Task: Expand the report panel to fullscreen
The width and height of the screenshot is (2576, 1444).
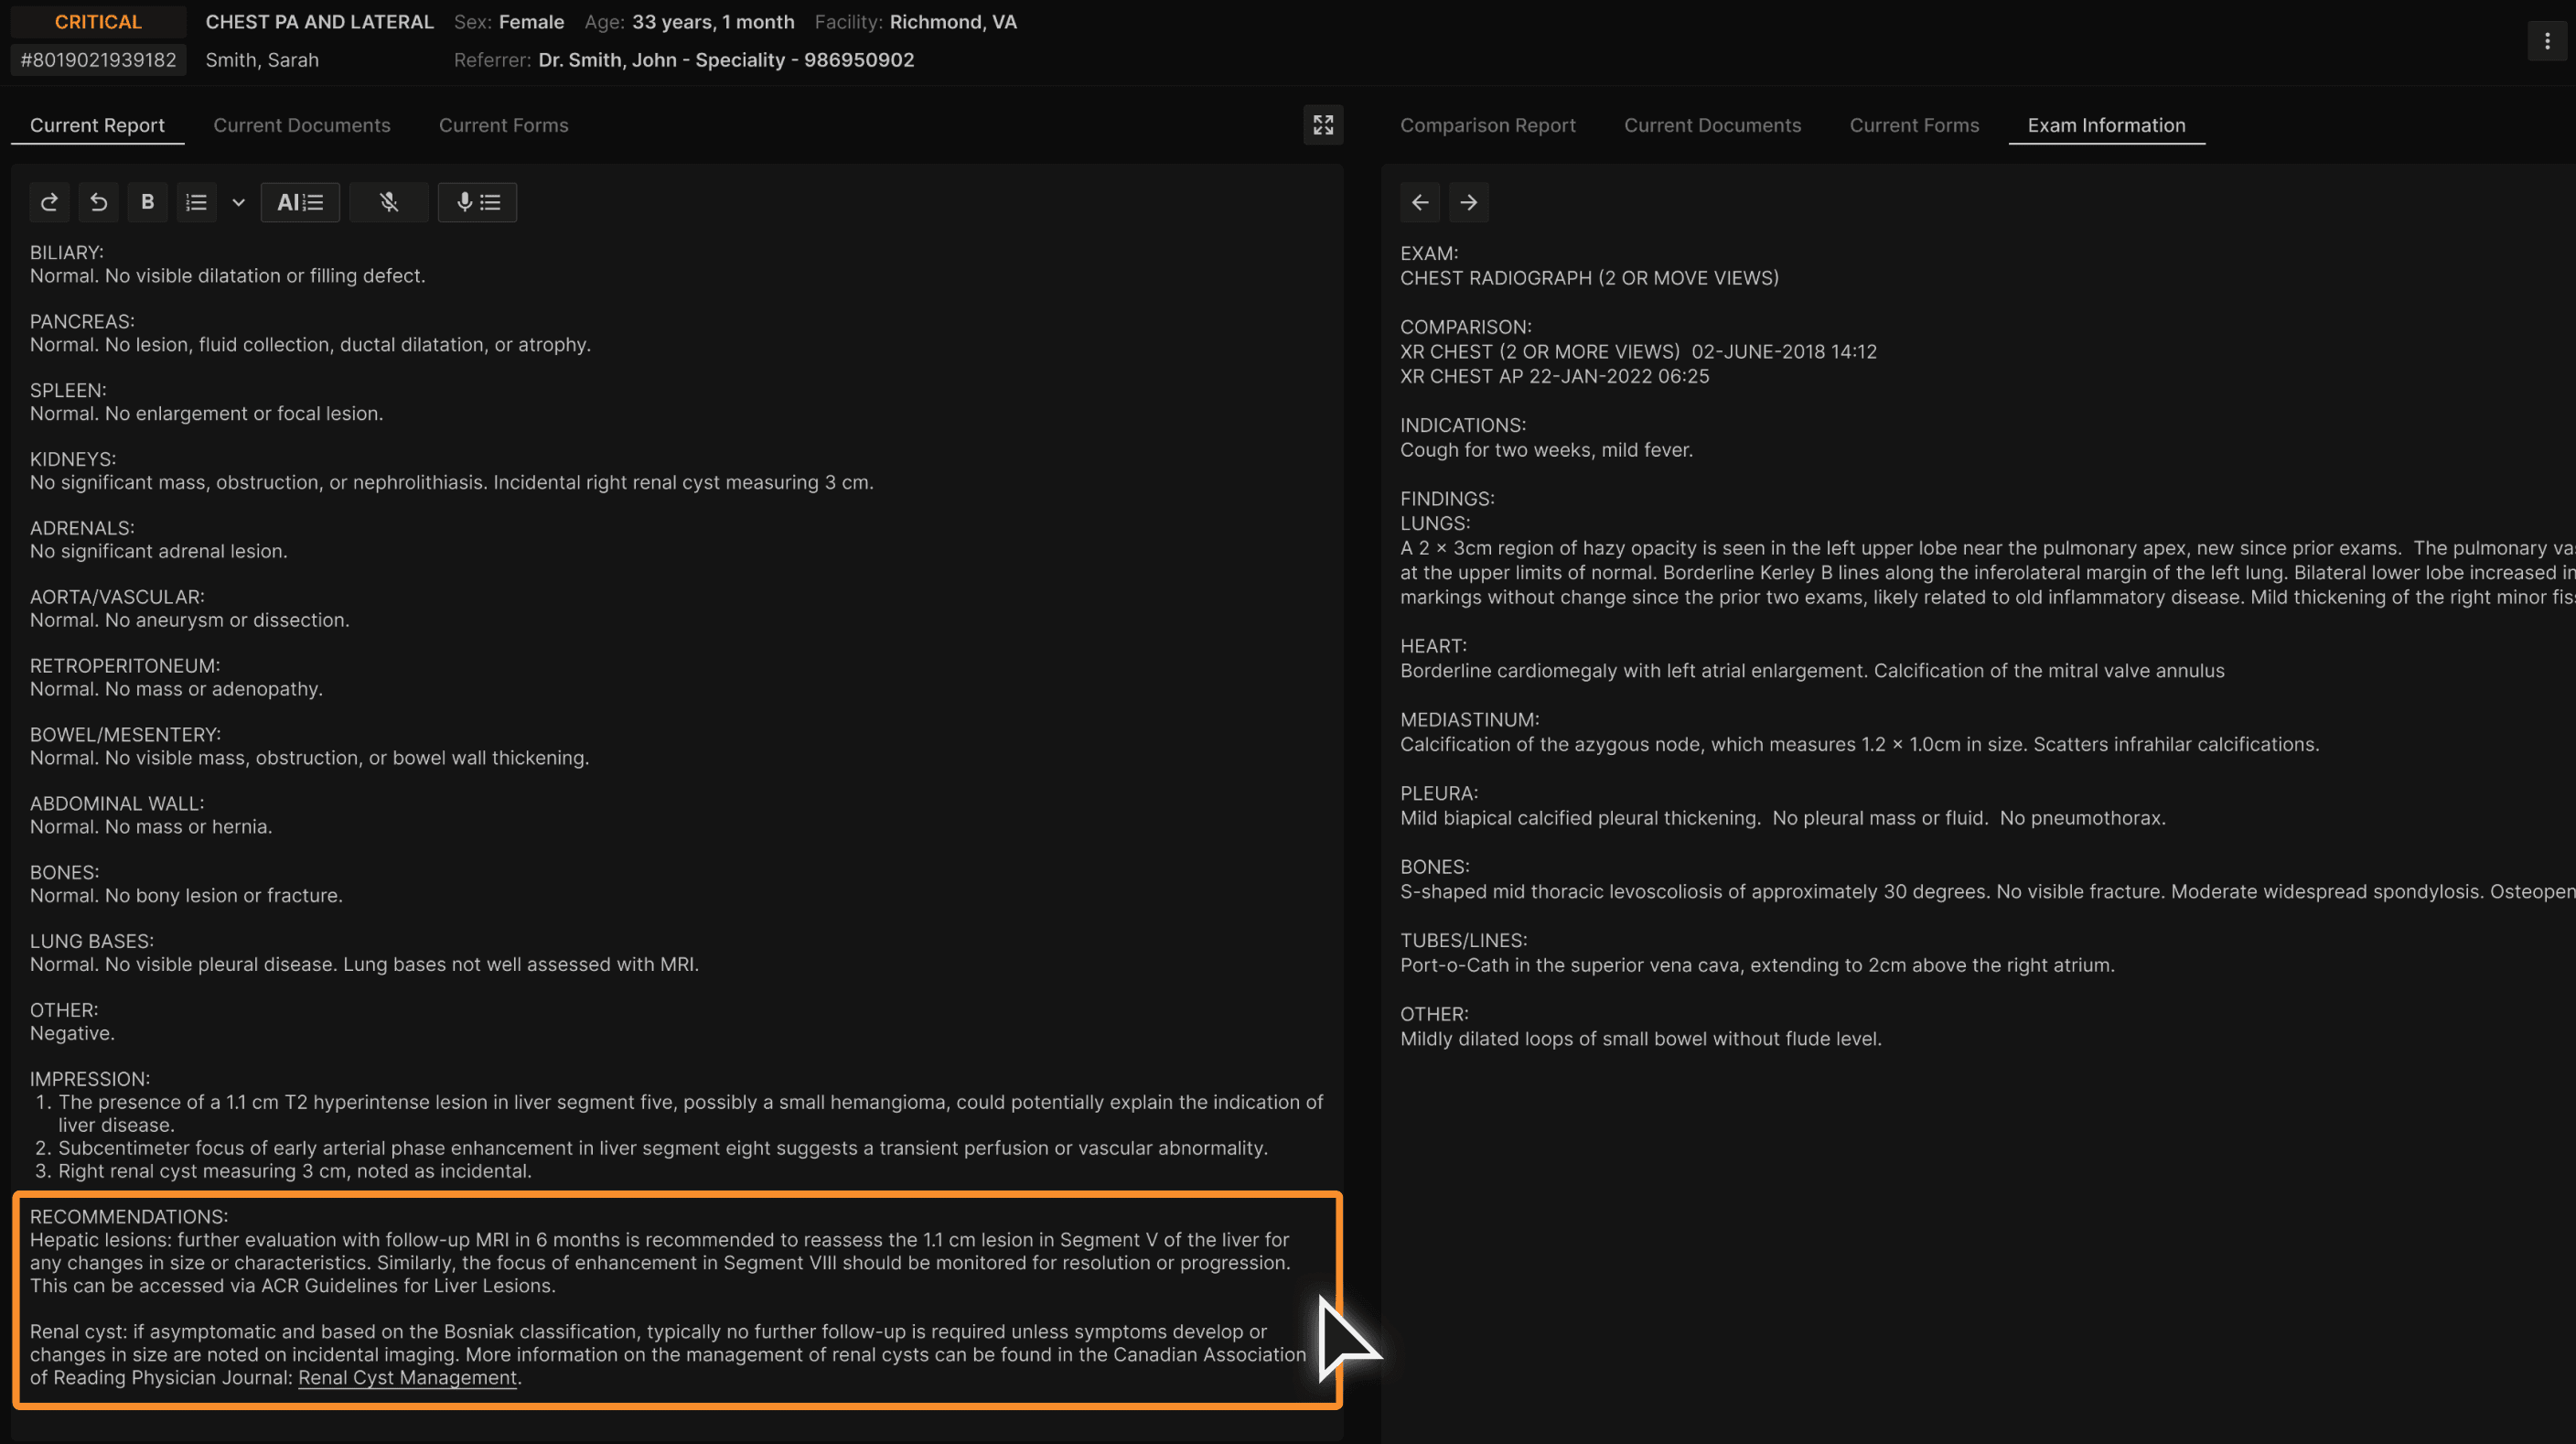Action: (x=1322, y=125)
